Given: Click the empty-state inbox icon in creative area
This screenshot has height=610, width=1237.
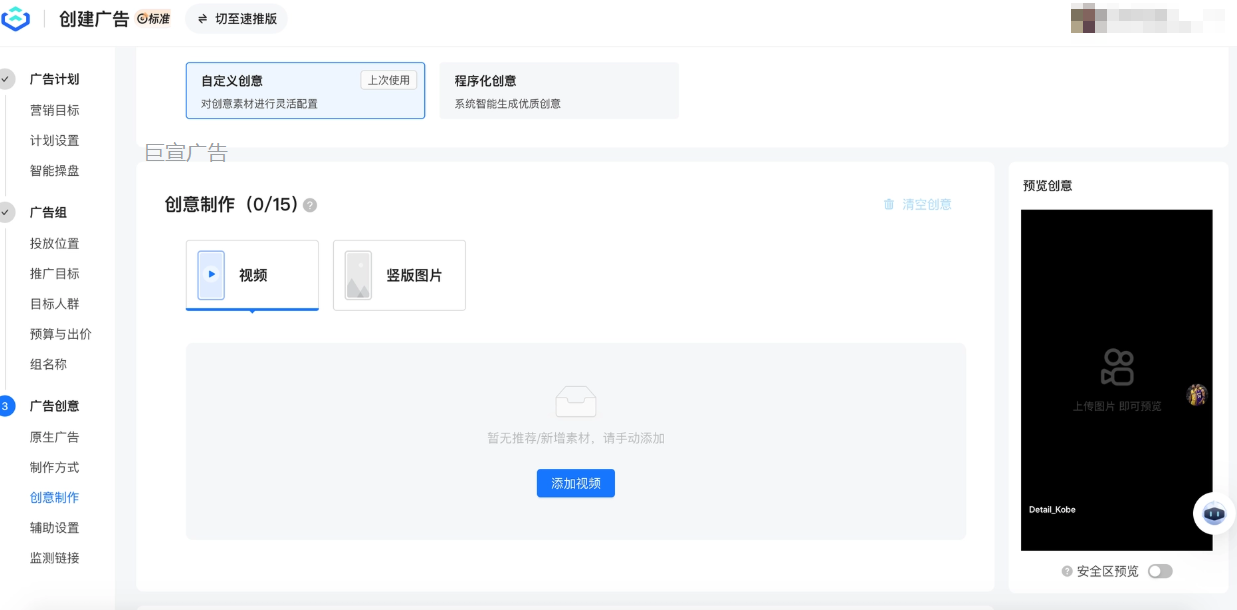Looking at the screenshot, I should point(575,401).
